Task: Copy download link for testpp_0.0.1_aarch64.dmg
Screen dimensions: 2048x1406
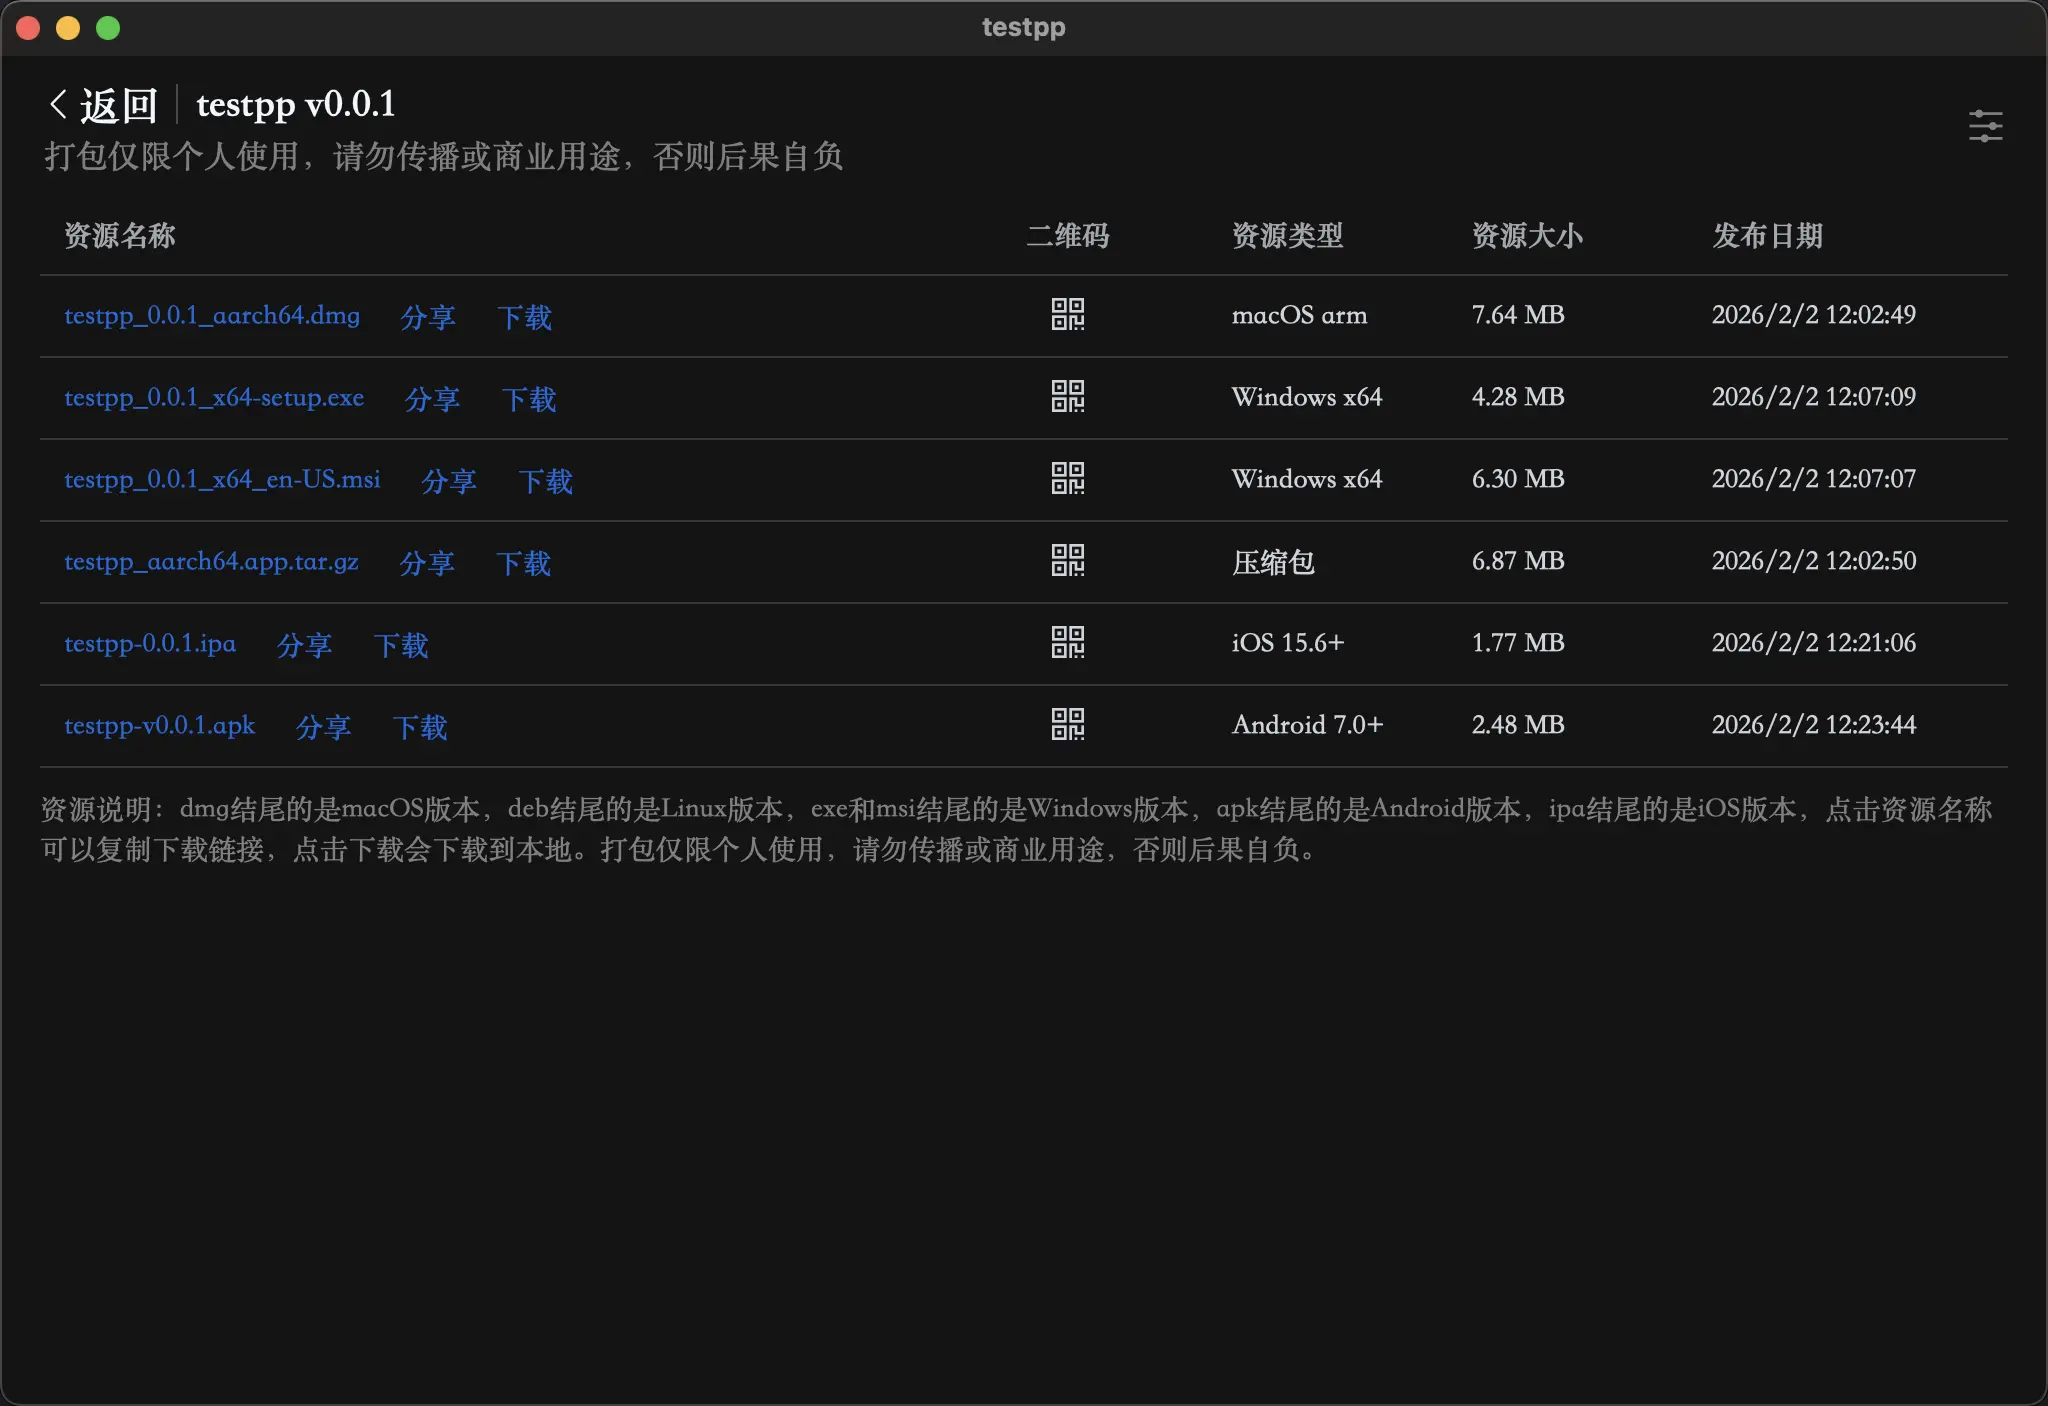Action: pyautogui.click(x=212, y=315)
